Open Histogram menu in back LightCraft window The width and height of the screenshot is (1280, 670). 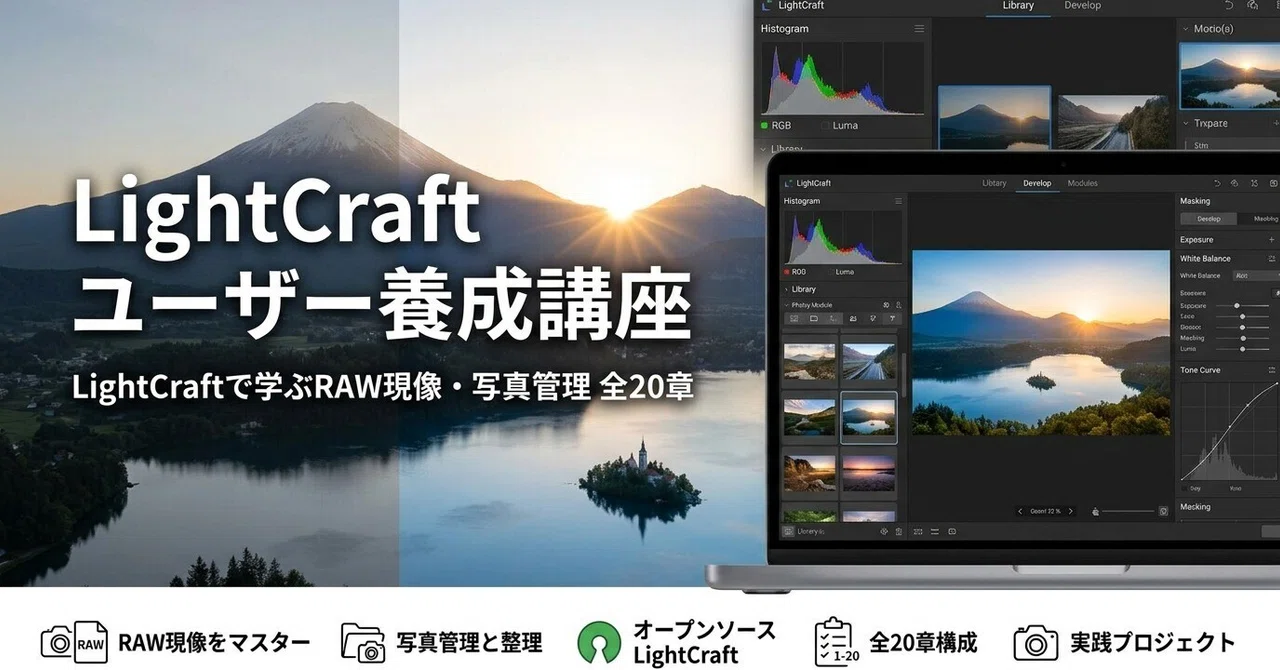point(919,29)
